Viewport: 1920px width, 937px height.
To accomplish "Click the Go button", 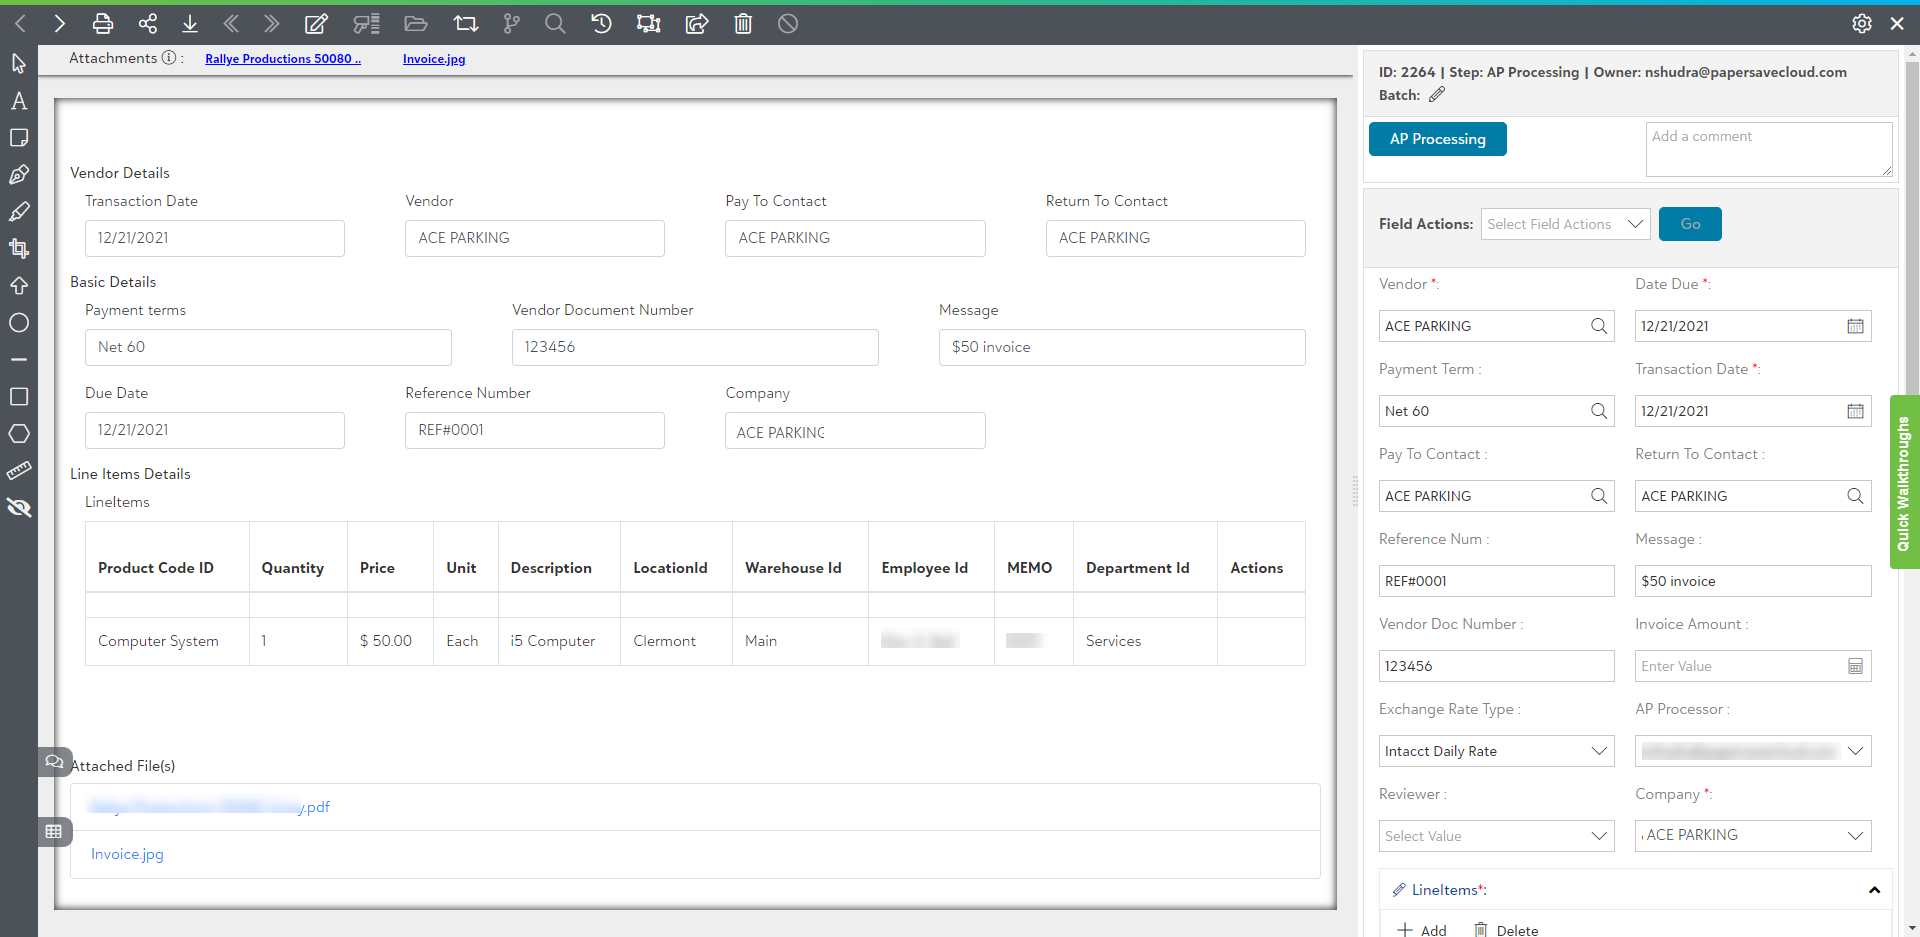I will click(x=1690, y=224).
